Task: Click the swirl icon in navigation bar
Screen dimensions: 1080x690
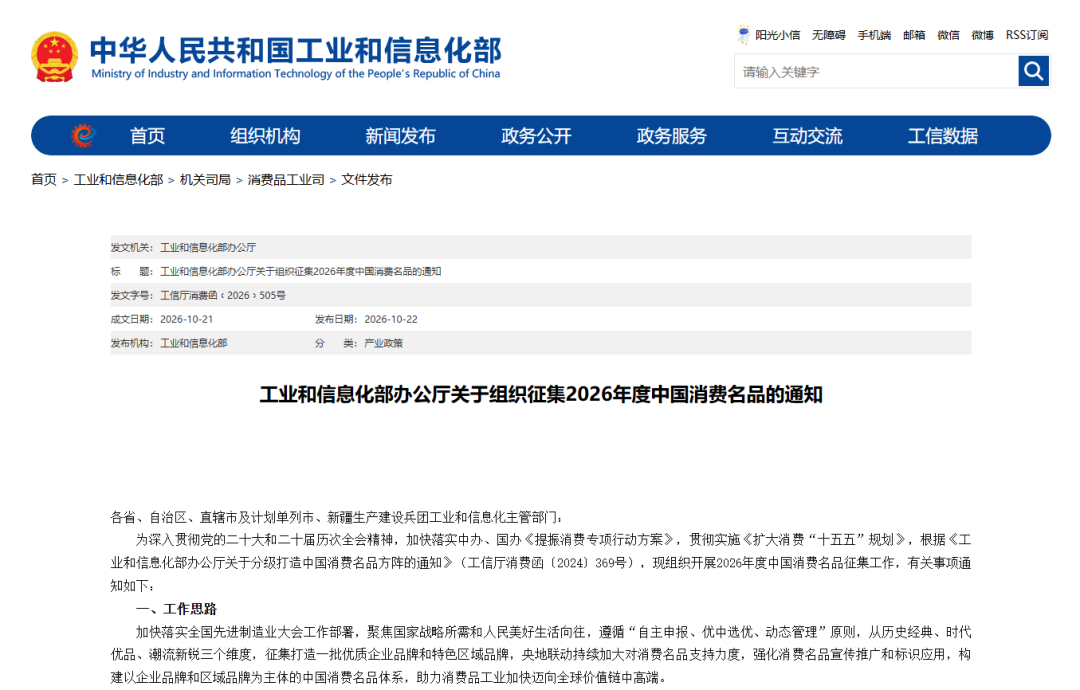Action: coord(83,136)
